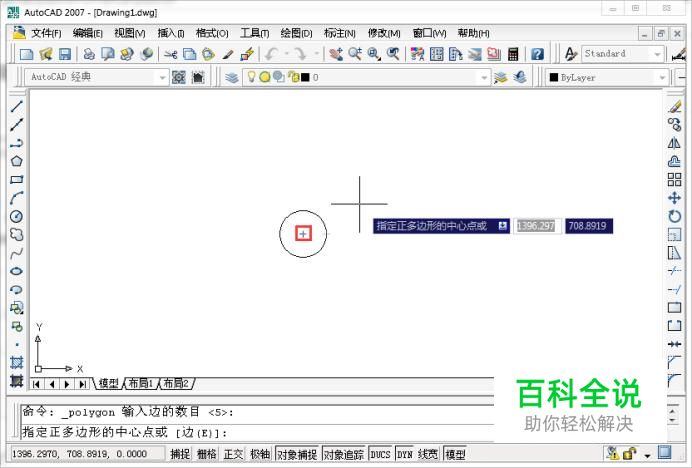Select the Spline tool
This screenshot has height=468, width=692.
[16, 253]
